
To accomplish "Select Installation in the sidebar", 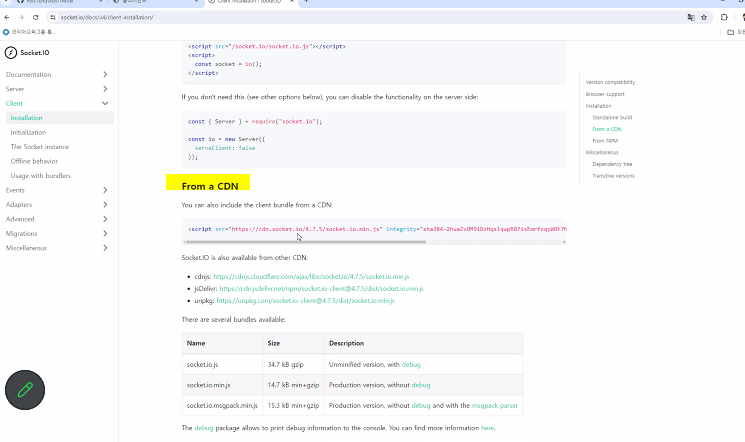I will tap(60, 118).
